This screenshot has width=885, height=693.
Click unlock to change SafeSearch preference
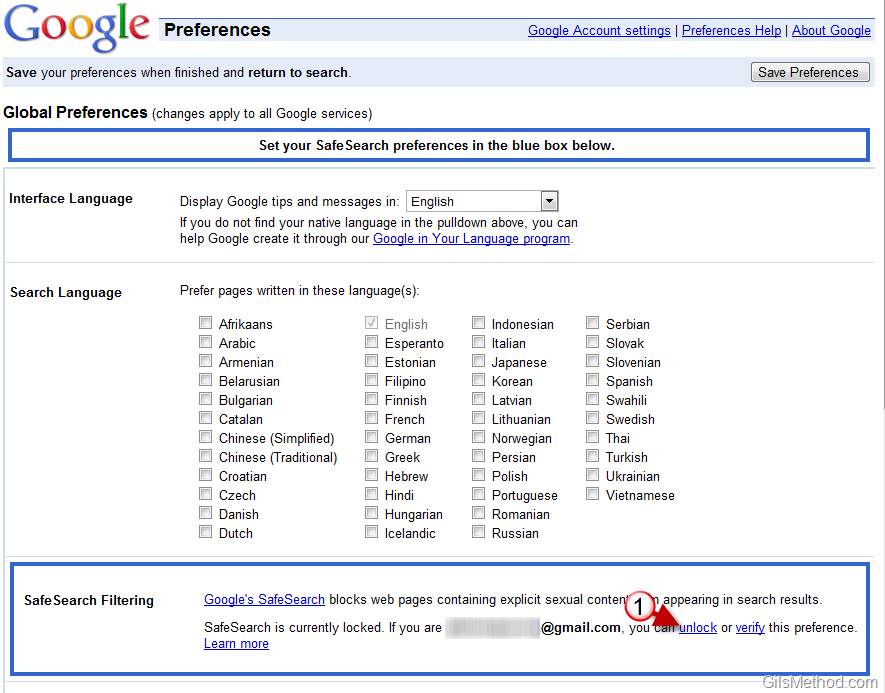click(697, 627)
